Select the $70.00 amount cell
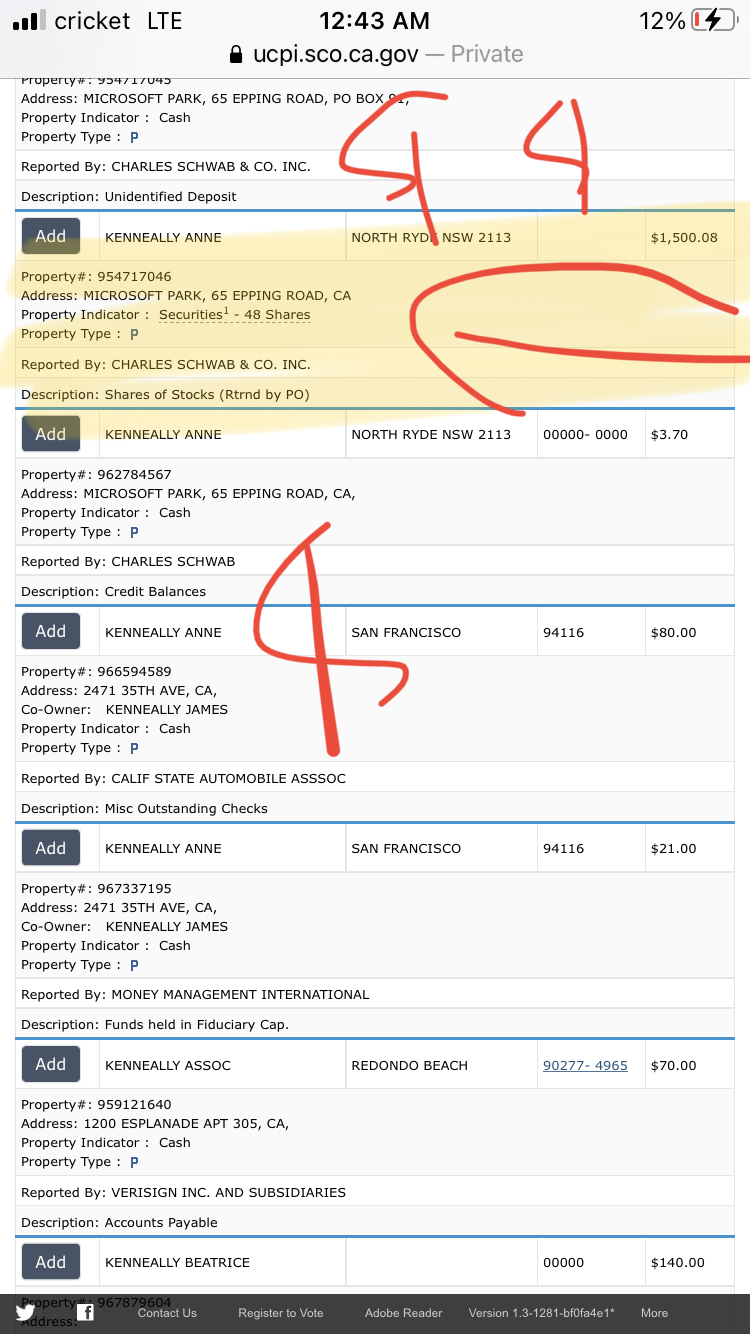This screenshot has height=1334, width=750. point(689,1065)
